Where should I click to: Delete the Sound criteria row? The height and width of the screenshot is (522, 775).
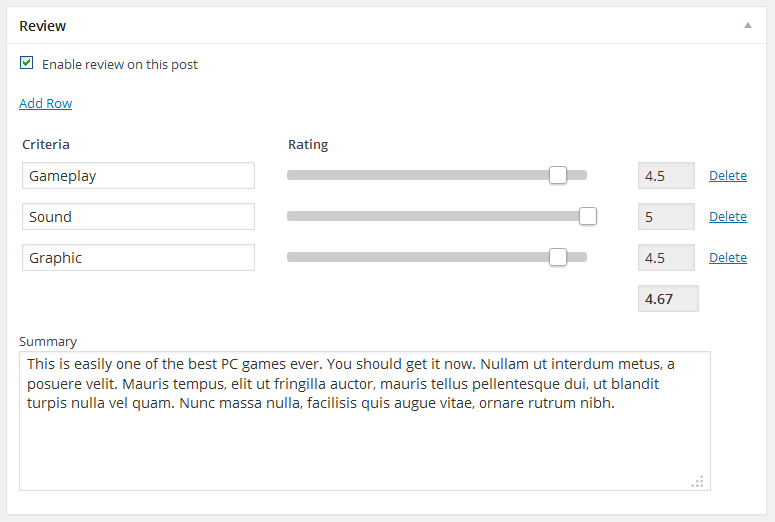coord(728,217)
